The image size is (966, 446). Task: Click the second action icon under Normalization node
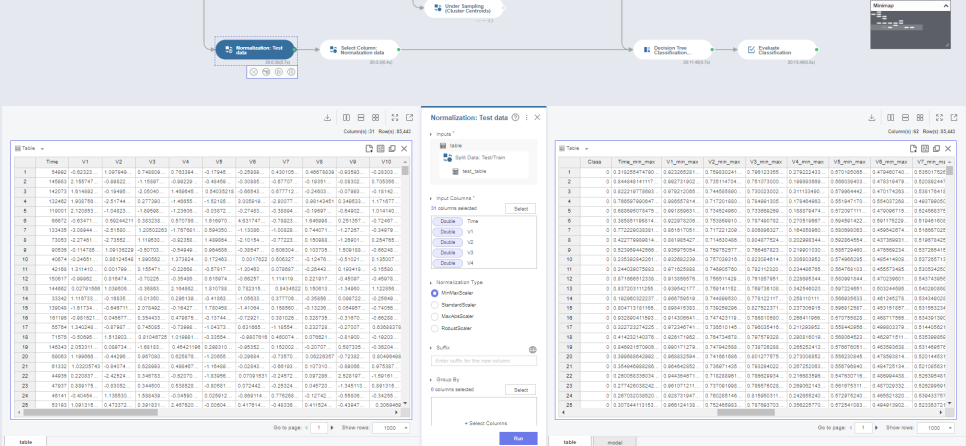[x=266, y=72]
